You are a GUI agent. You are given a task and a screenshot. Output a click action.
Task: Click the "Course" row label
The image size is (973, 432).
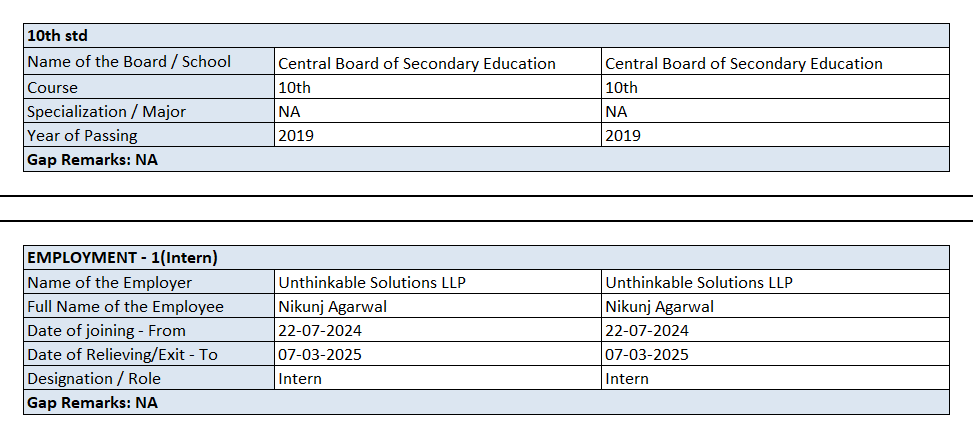coord(53,87)
